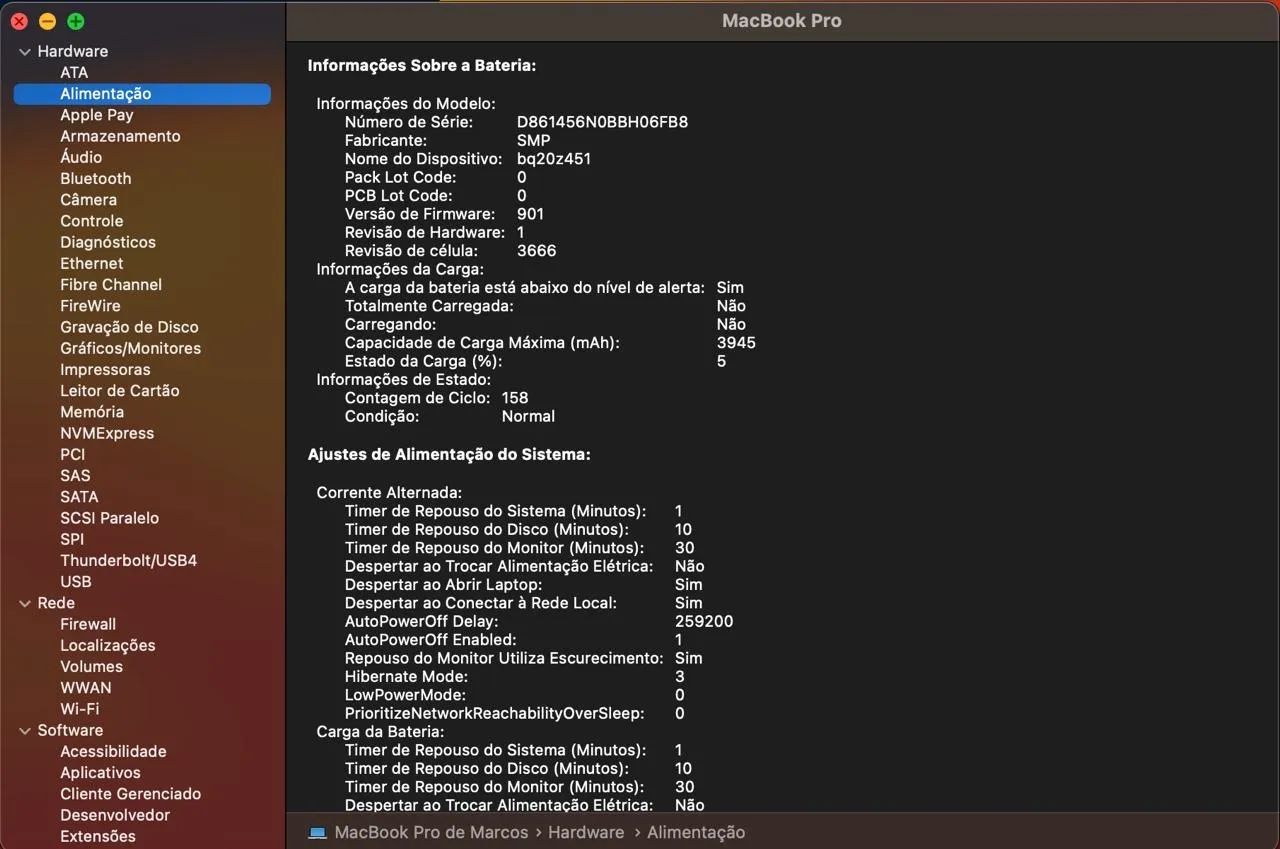Click Hardware segment in the path bar
1280x849 pixels.
(586, 832)
